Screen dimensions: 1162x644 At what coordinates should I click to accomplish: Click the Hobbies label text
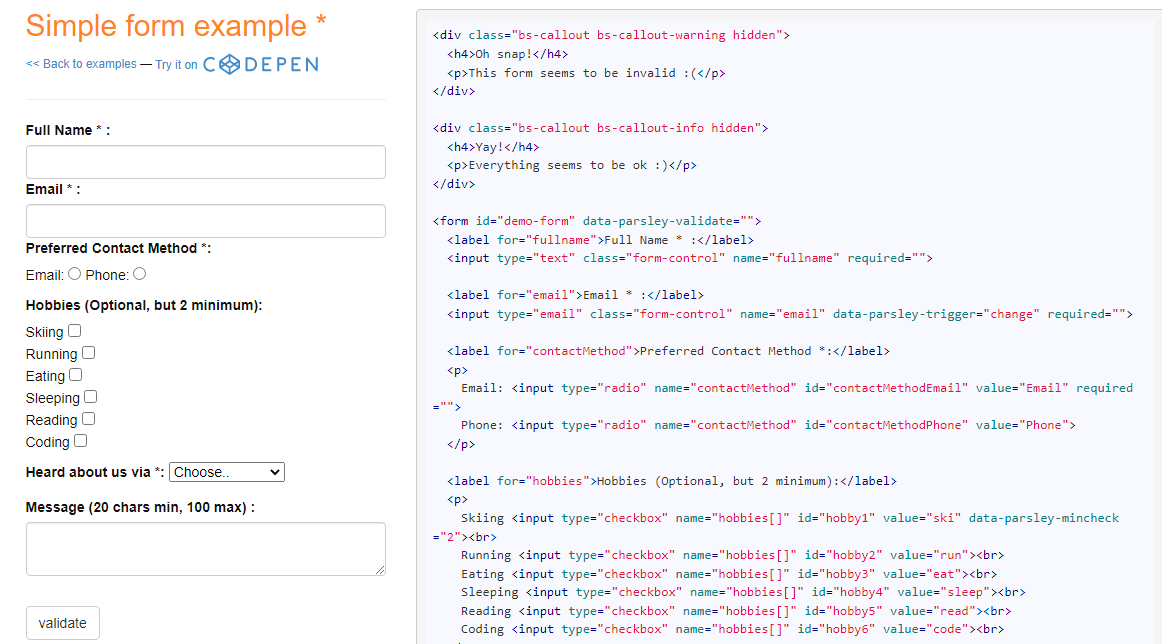(x=144, y=305)
